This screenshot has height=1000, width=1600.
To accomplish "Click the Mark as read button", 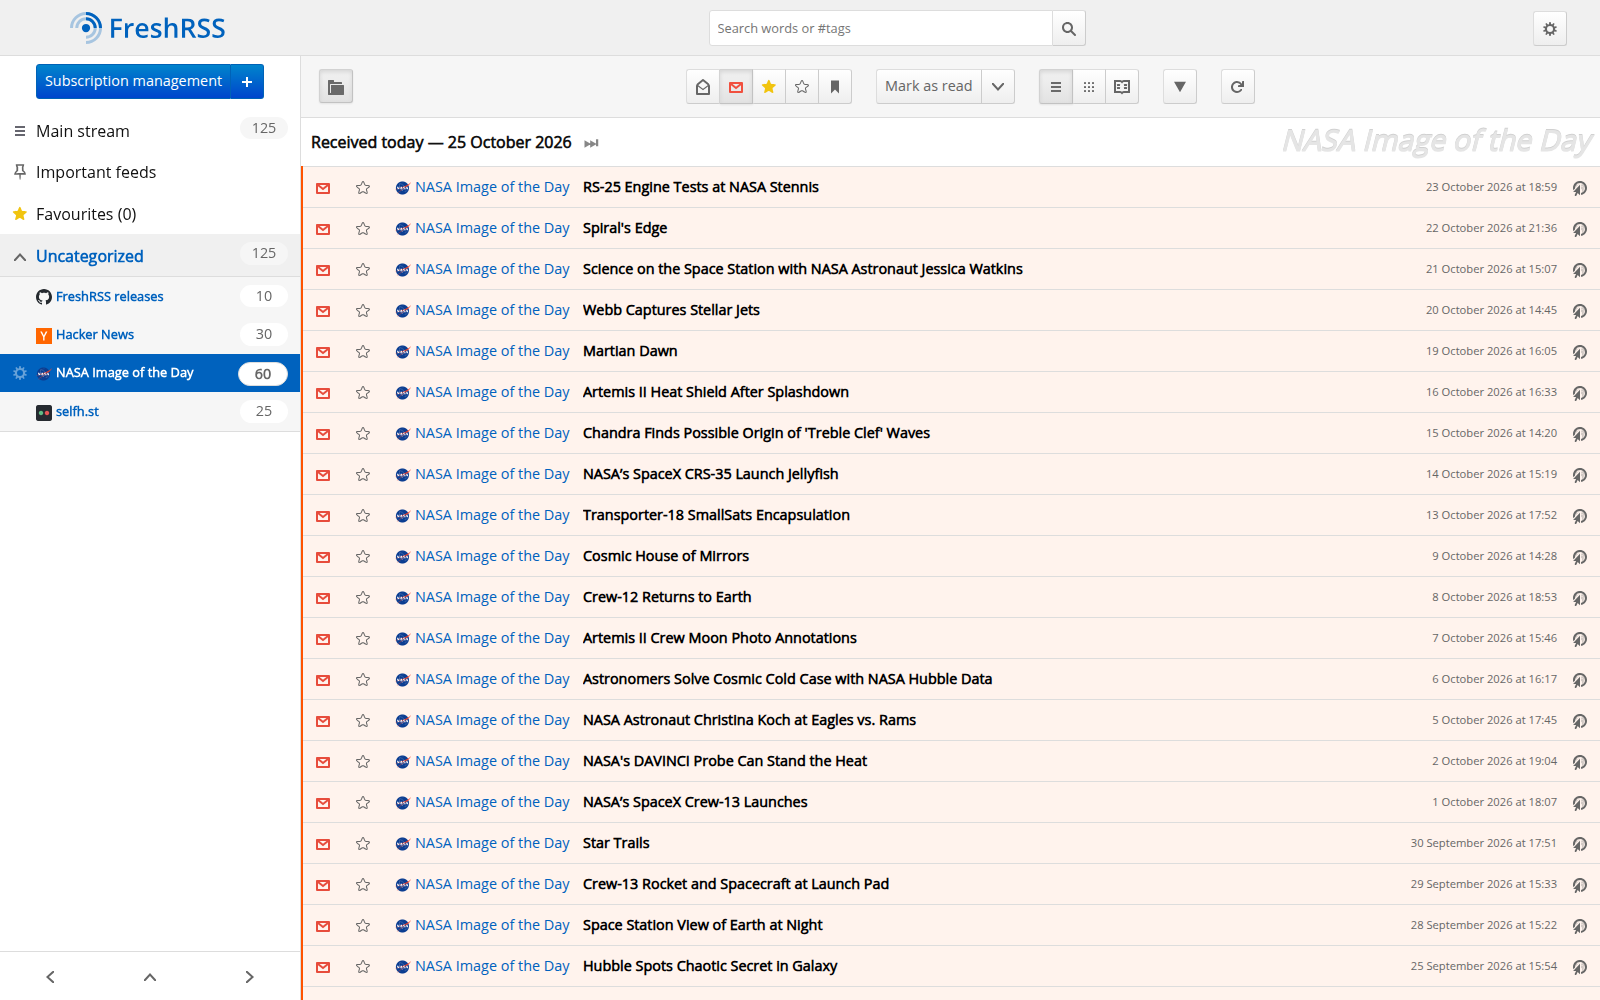I will pos(928,87).
